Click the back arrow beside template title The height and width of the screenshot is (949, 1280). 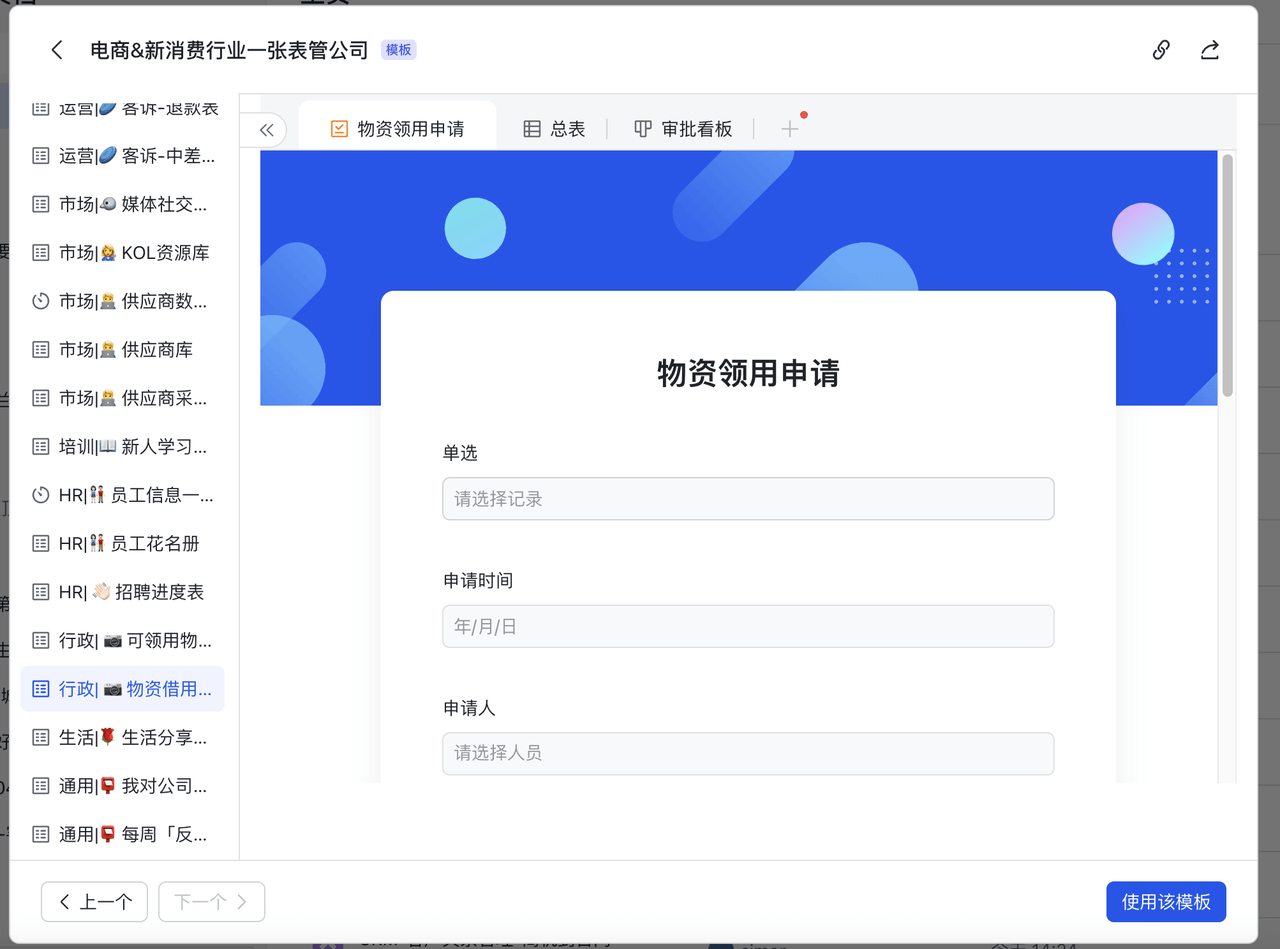pos(57,50)
